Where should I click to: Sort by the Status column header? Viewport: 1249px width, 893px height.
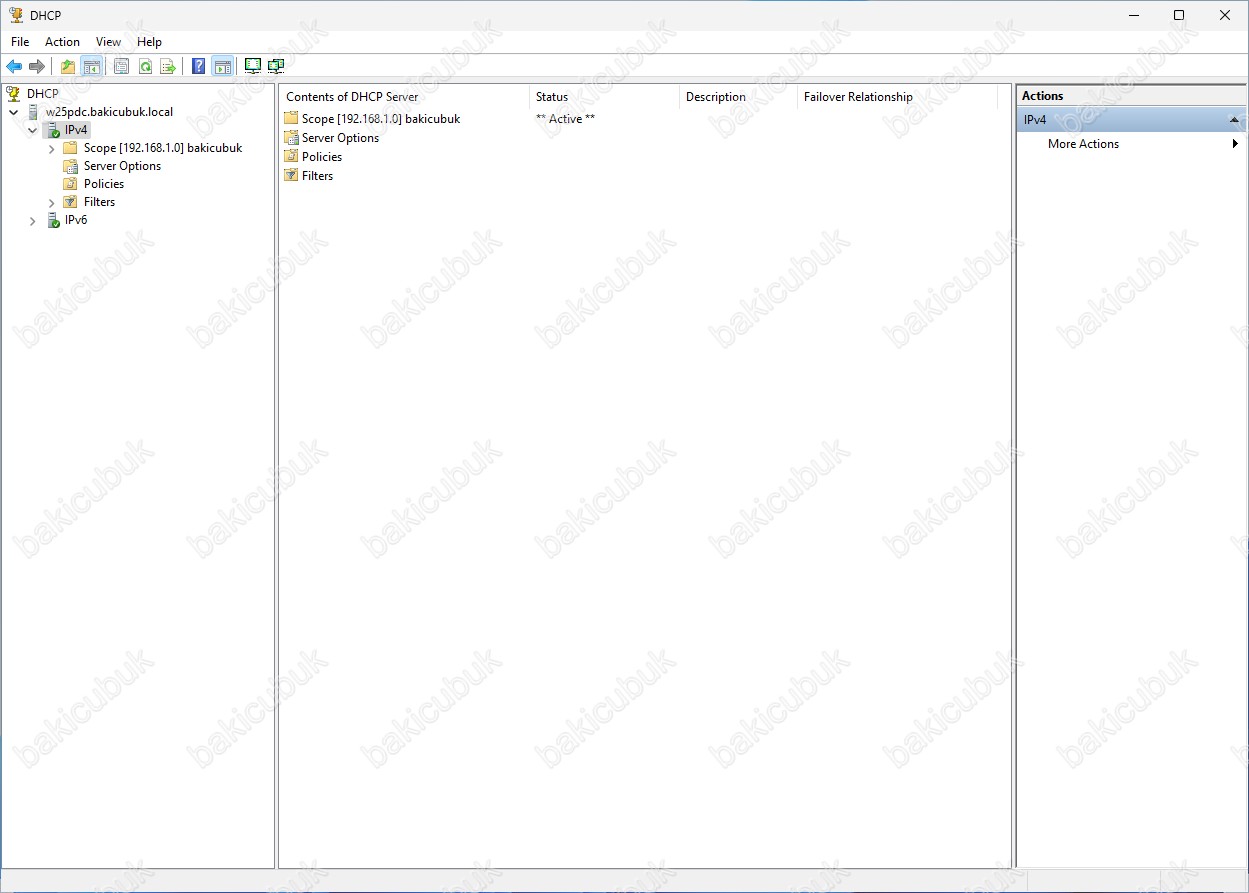point(604,97)
